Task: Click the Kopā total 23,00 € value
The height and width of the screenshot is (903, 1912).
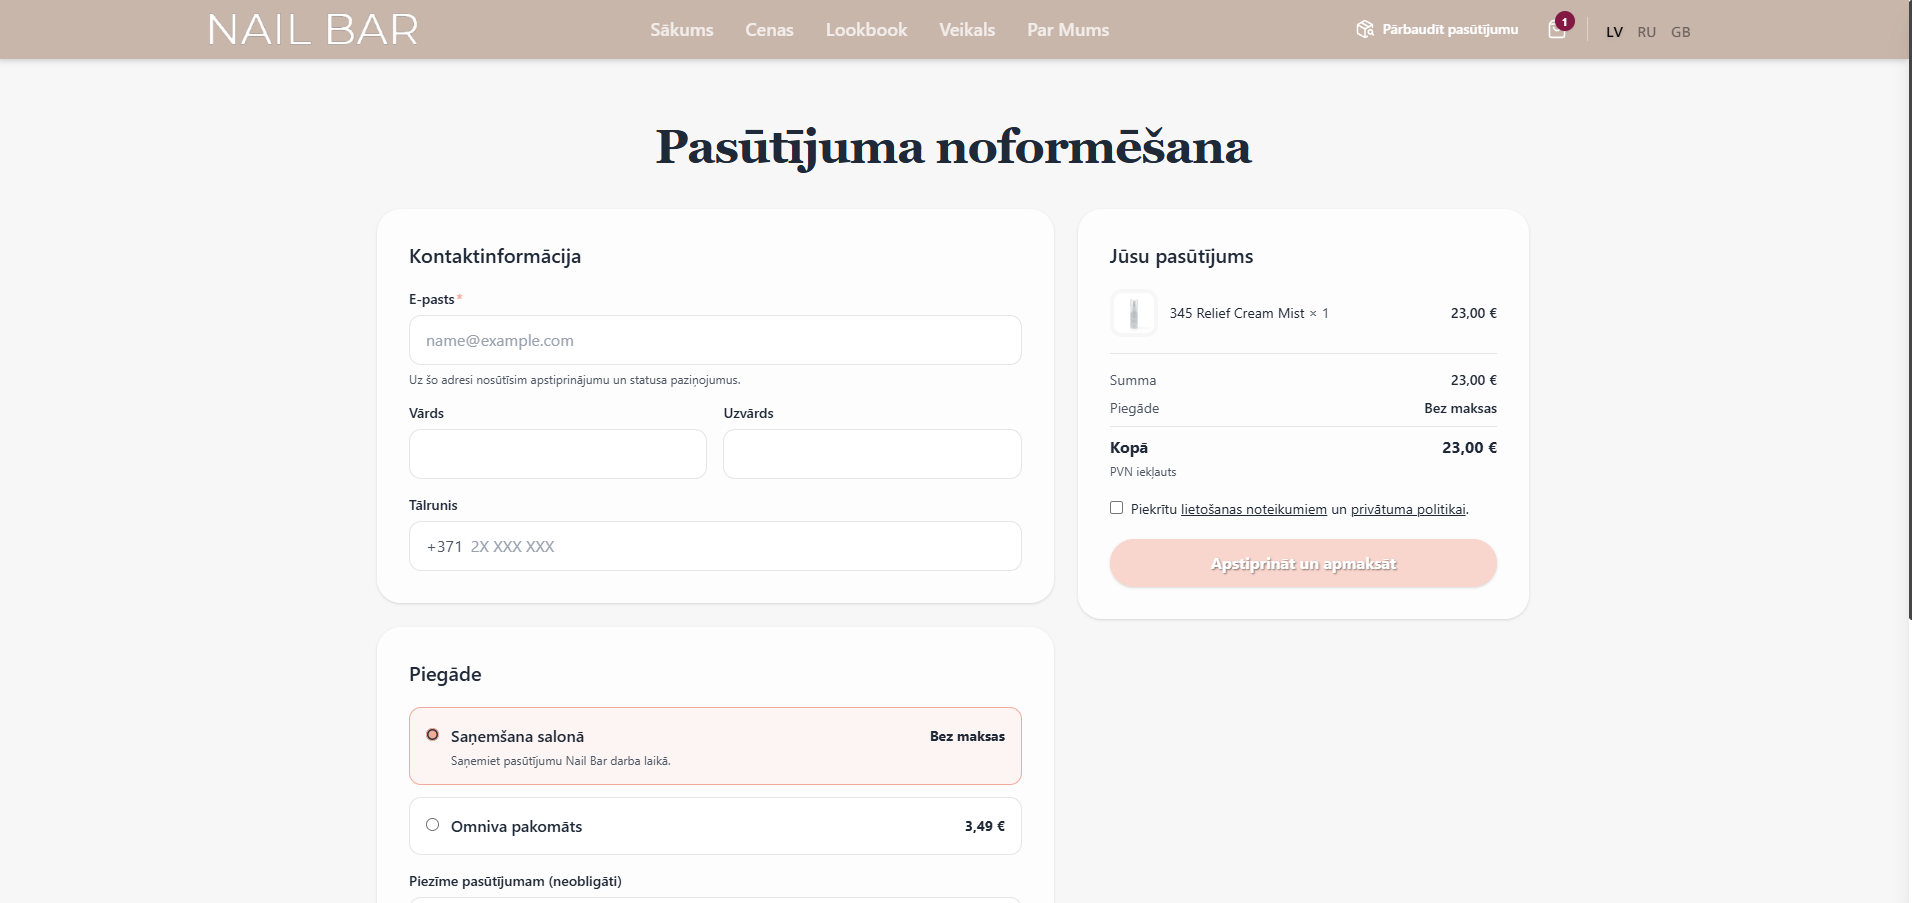Action: (1469, 448)
